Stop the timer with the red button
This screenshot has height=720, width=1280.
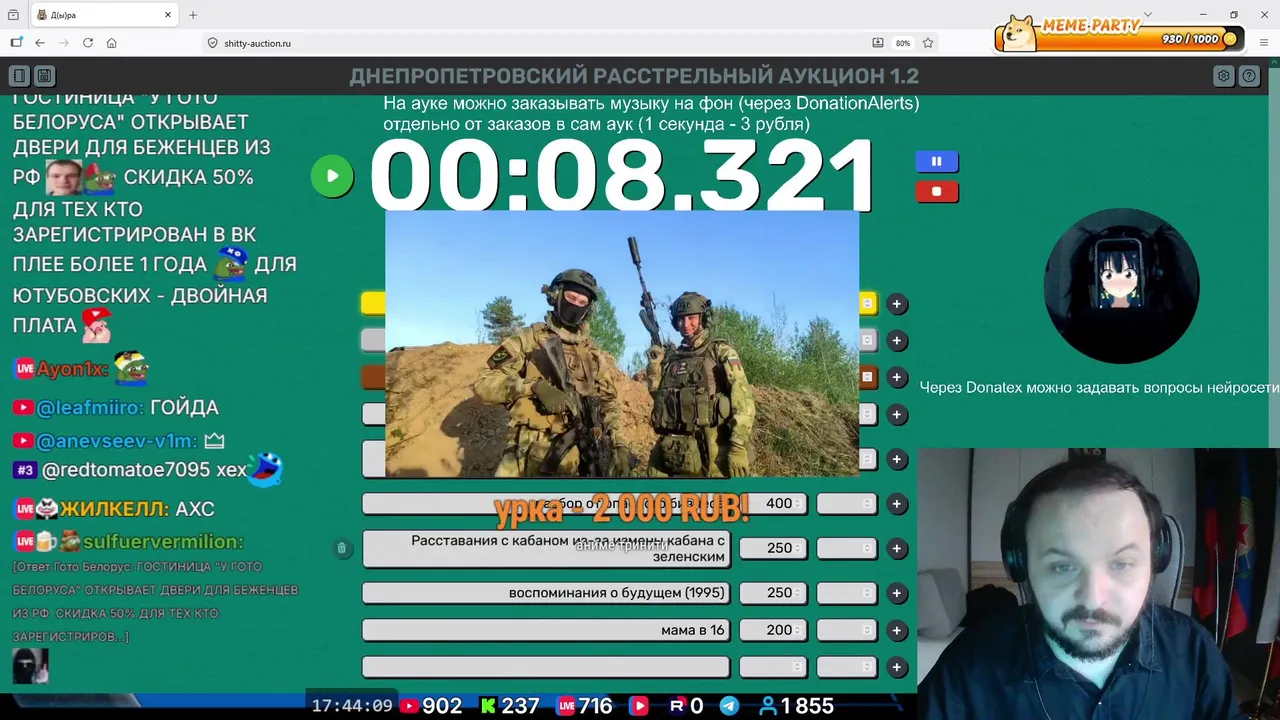click(937, 191)
